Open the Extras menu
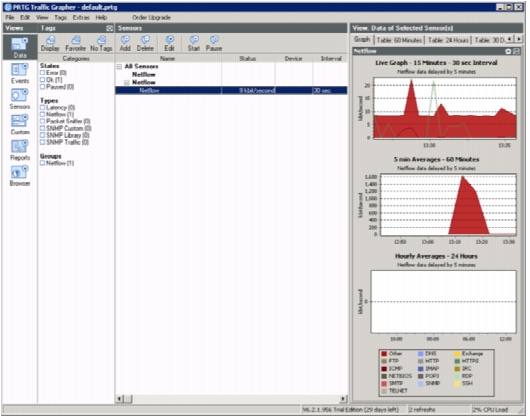Viewport: 530px width, 420px height. pyautogui.click(x=81, y=17)
